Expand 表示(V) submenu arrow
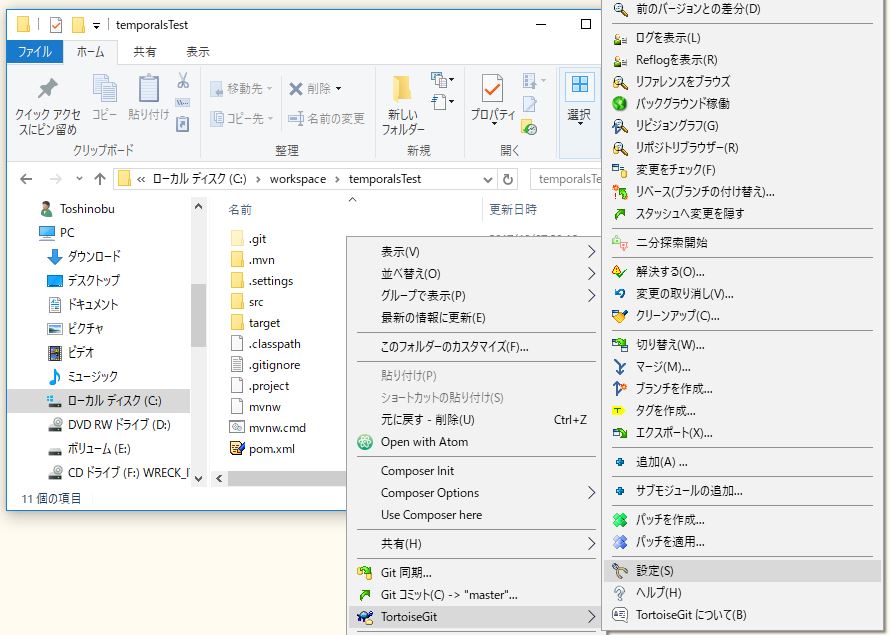Viewport: 890px width, 635px height. tap(591, 251)
